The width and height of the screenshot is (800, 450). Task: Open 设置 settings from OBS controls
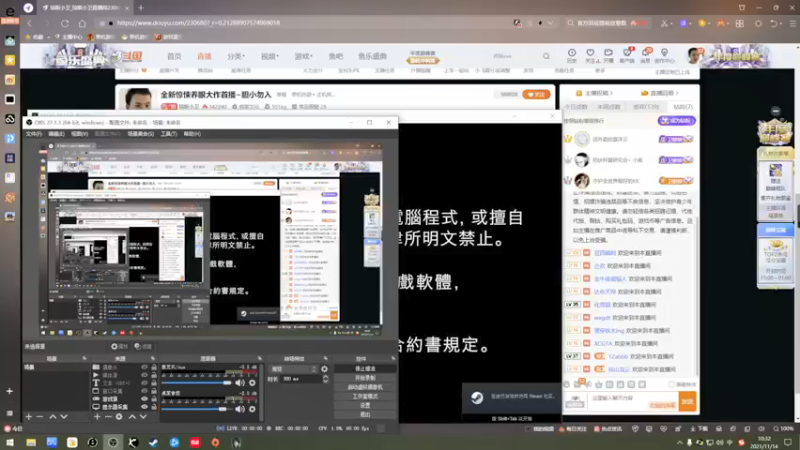[365, 405]
